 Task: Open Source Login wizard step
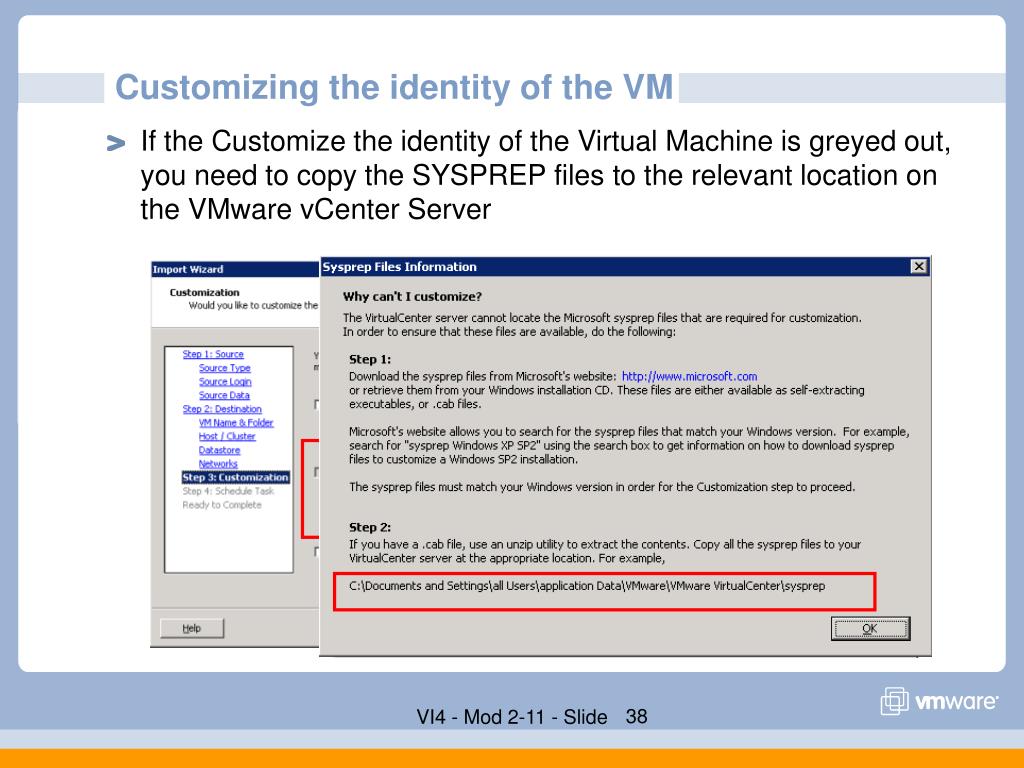225,381
